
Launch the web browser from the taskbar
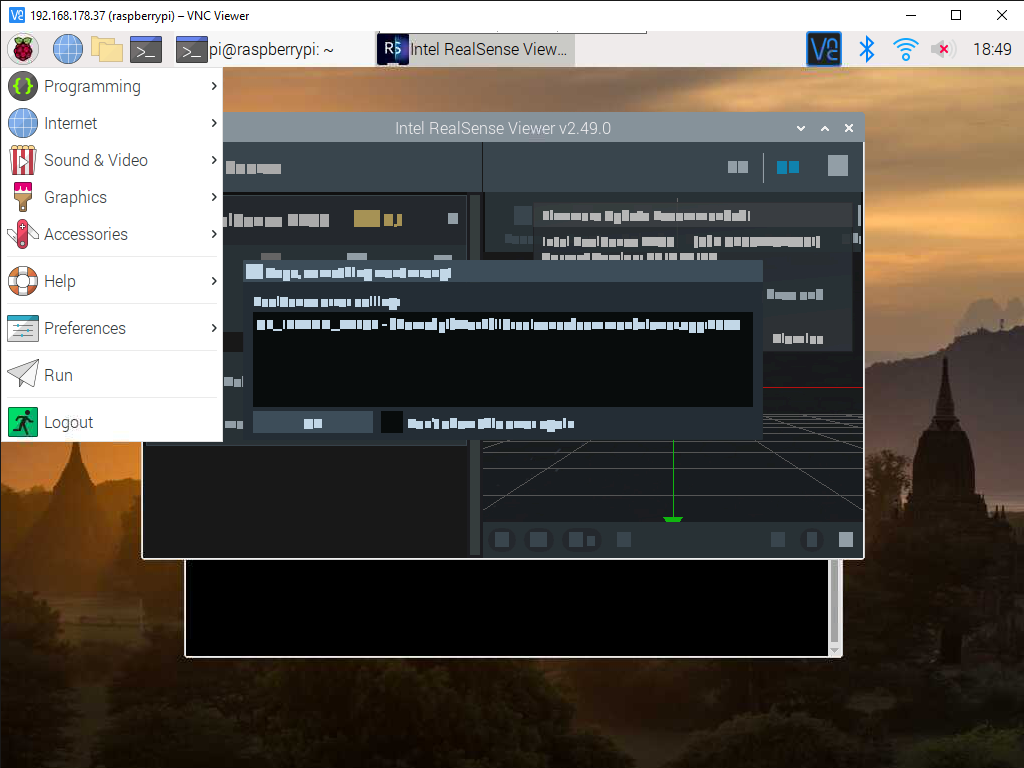pos(67,49)
